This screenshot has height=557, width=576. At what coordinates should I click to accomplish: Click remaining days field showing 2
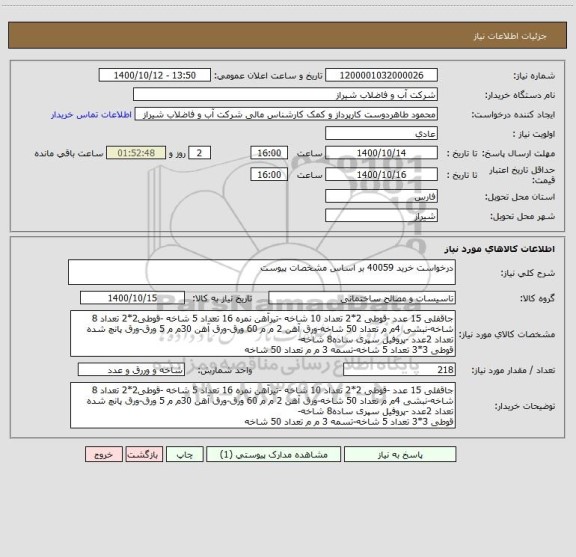pyautogui.click(x=199, y=153)
